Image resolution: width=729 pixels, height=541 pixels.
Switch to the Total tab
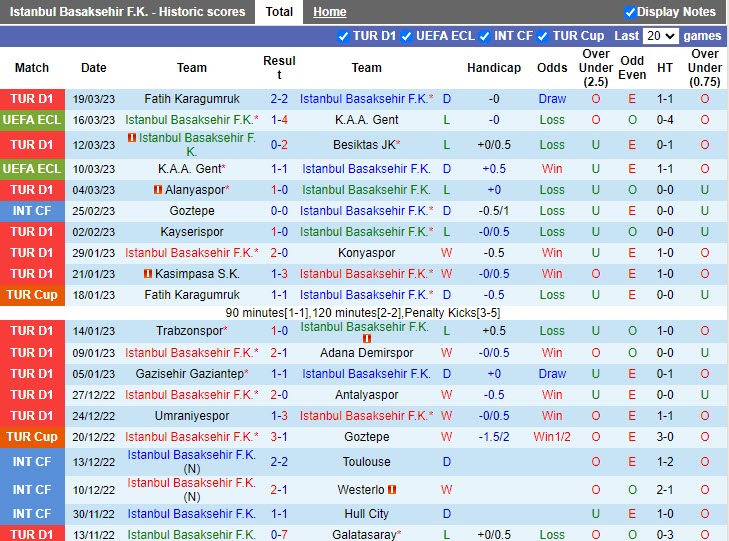click(x=279, y=12)
